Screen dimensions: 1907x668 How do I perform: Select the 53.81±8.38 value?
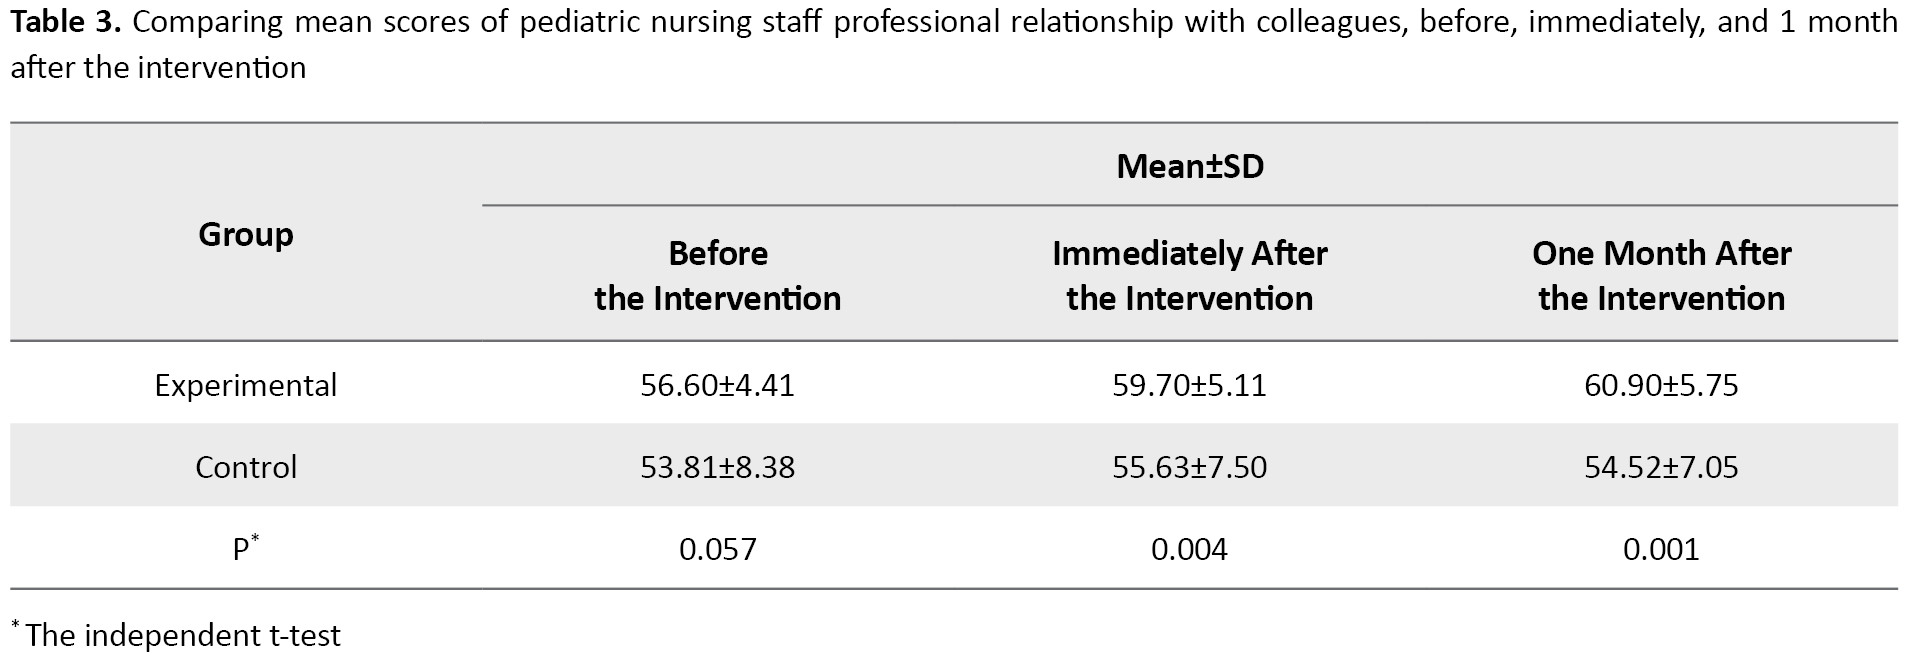tap(717, 467)
